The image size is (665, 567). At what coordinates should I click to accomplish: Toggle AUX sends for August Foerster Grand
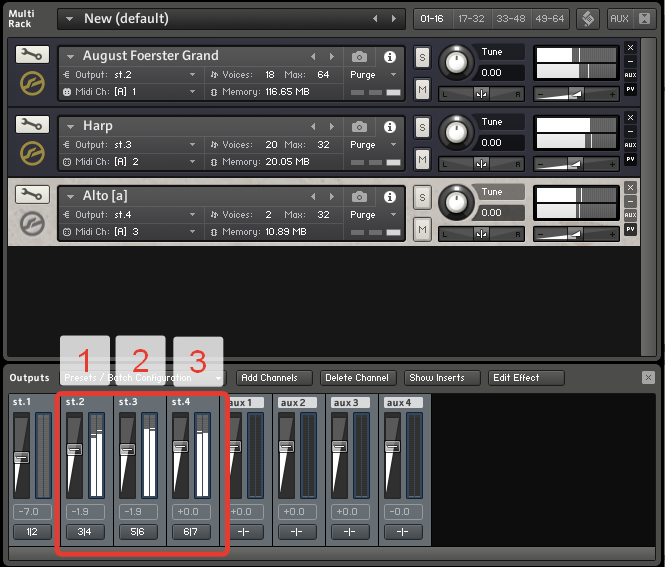pos(630,75)
